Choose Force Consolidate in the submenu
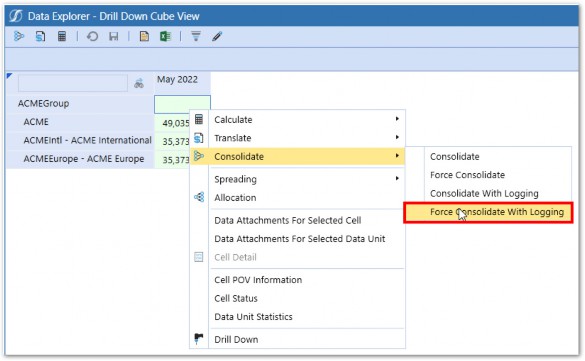The image size is (585, 361). point(488,175)
